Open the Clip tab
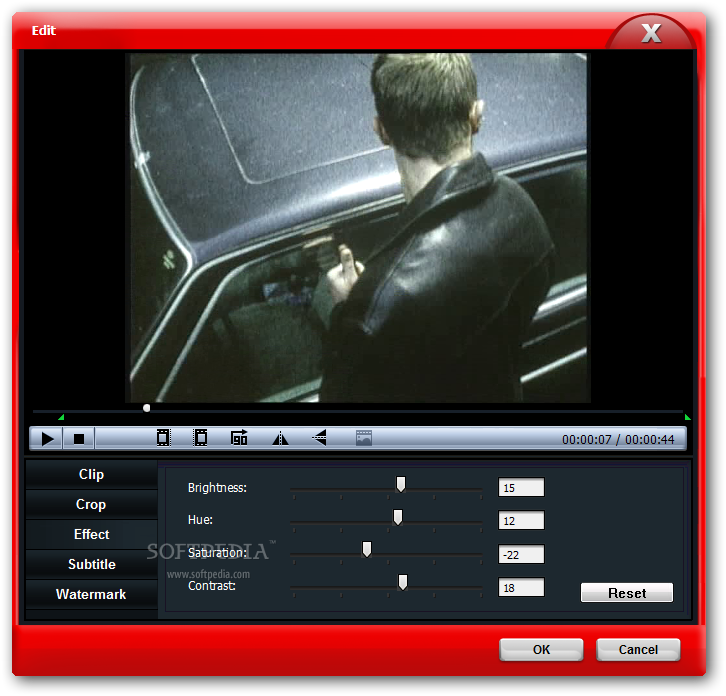This screenshot has width=726, height=696. tap(92, 475)
